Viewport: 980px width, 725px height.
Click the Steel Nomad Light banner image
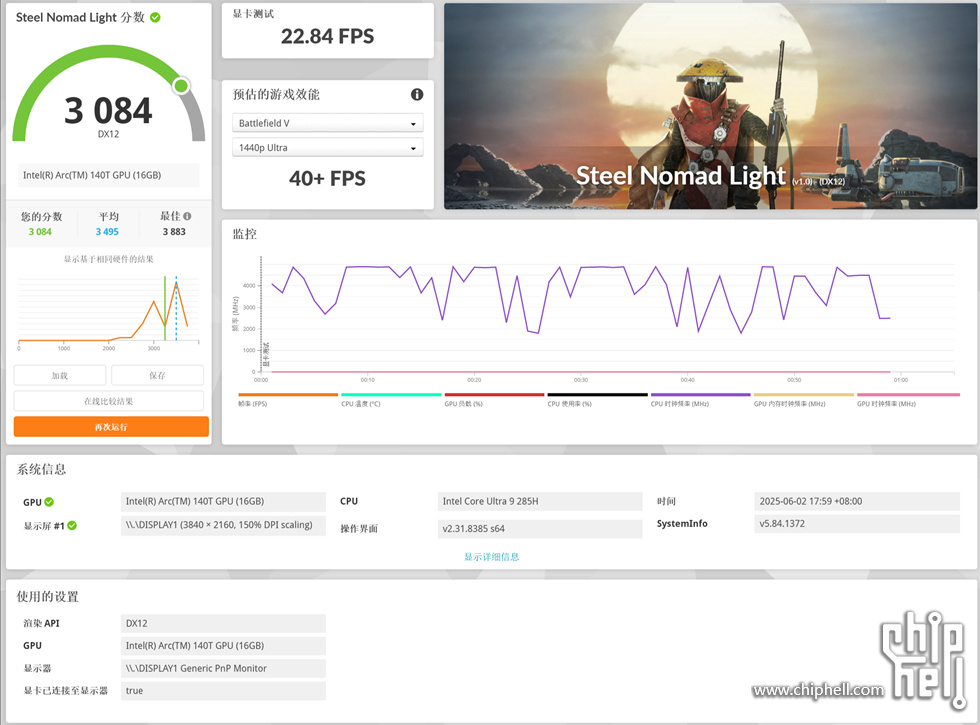[711, 106]
